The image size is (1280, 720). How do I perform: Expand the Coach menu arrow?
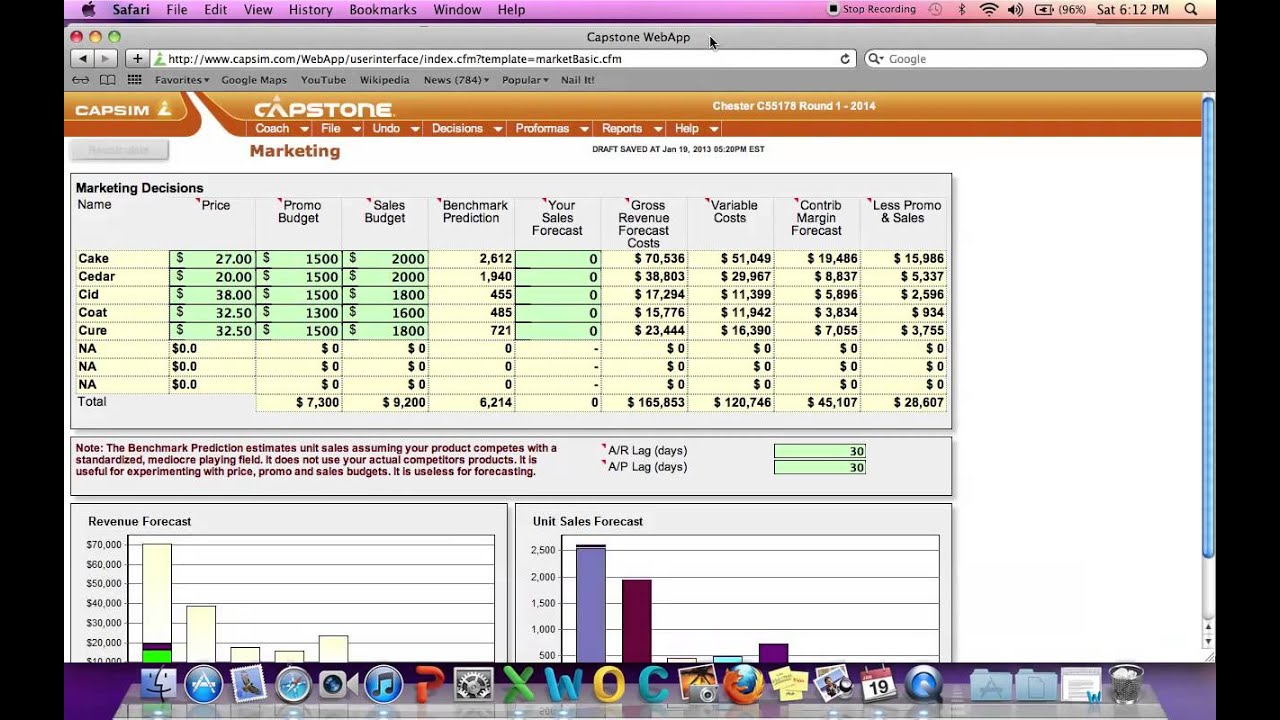(304, 129)
